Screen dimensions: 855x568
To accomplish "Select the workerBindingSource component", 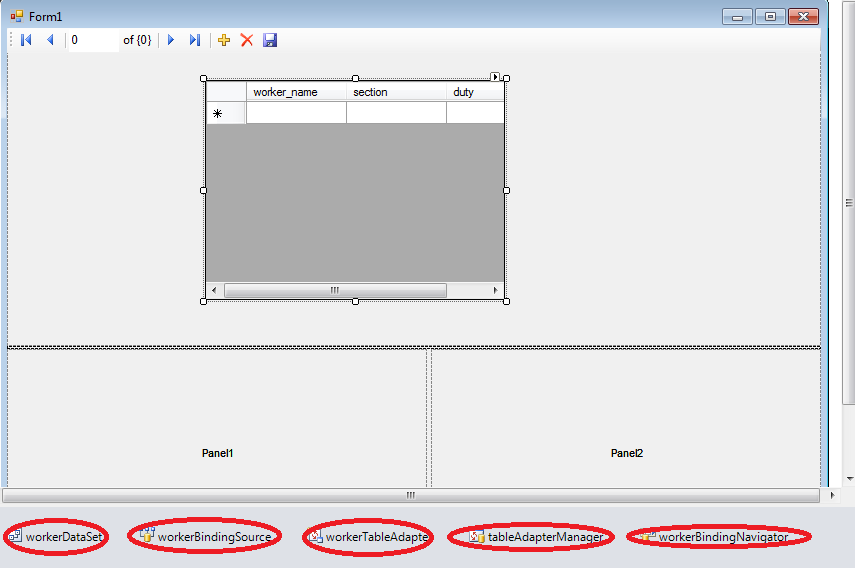I will [x=205, y=536].
